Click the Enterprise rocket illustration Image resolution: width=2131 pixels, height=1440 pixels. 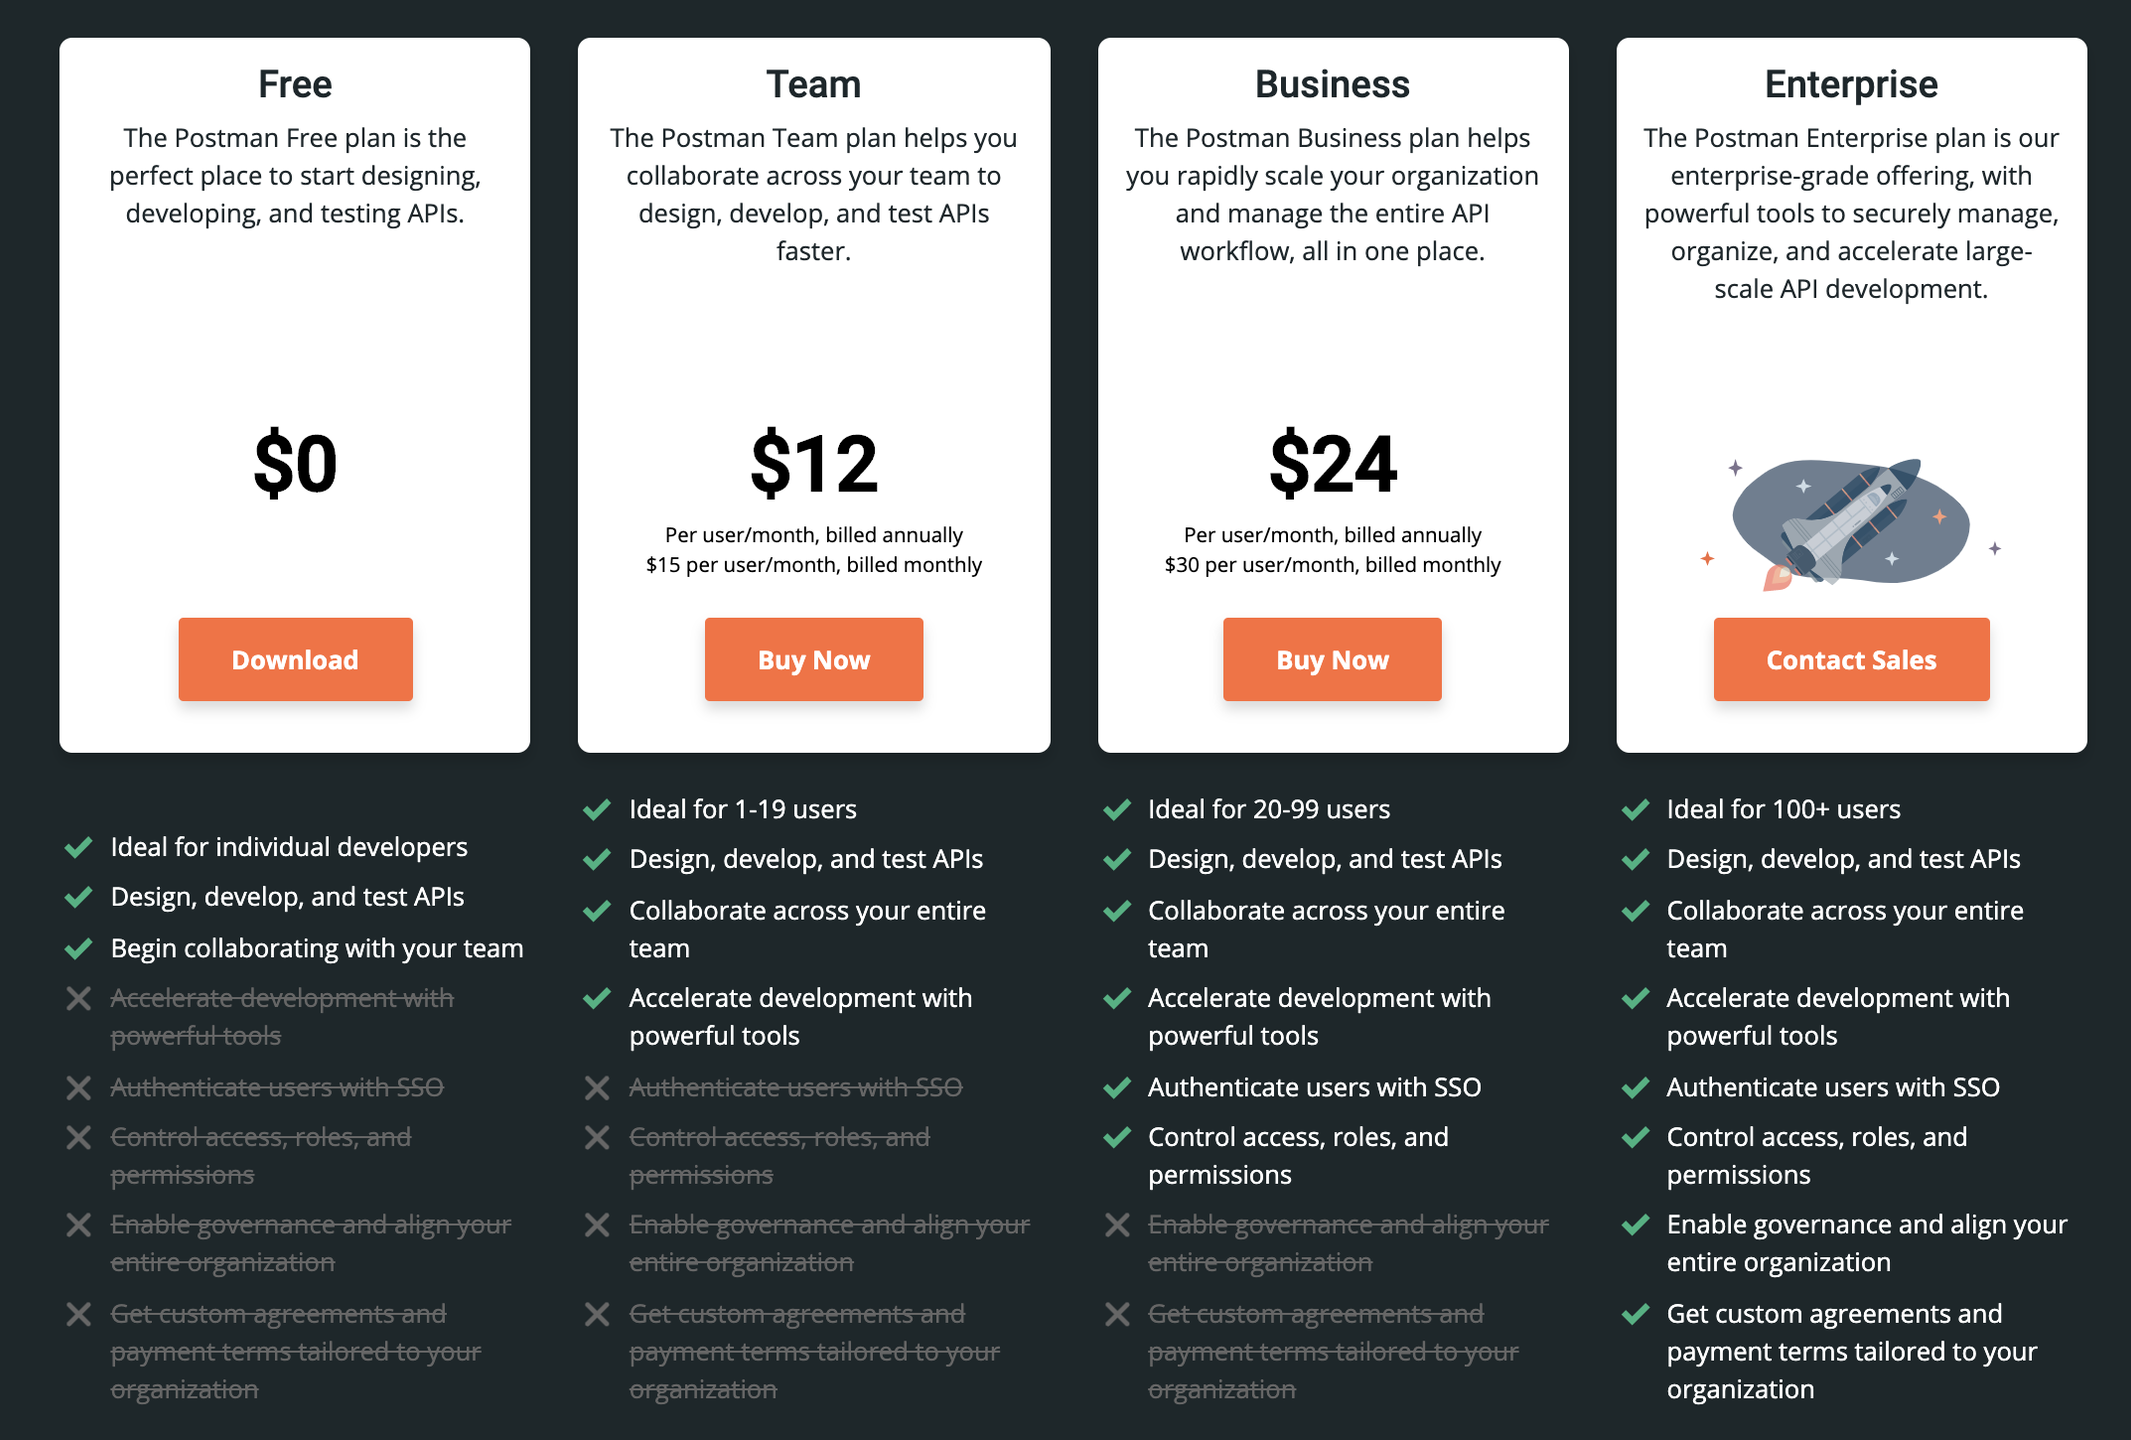(1850, 524)
